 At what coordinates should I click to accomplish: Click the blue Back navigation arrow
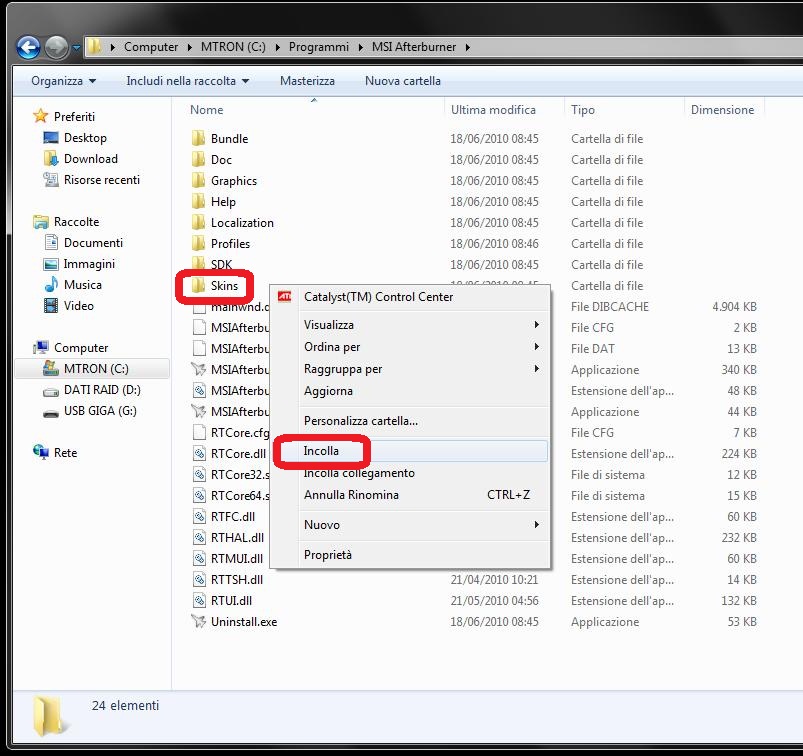point(28,48)
